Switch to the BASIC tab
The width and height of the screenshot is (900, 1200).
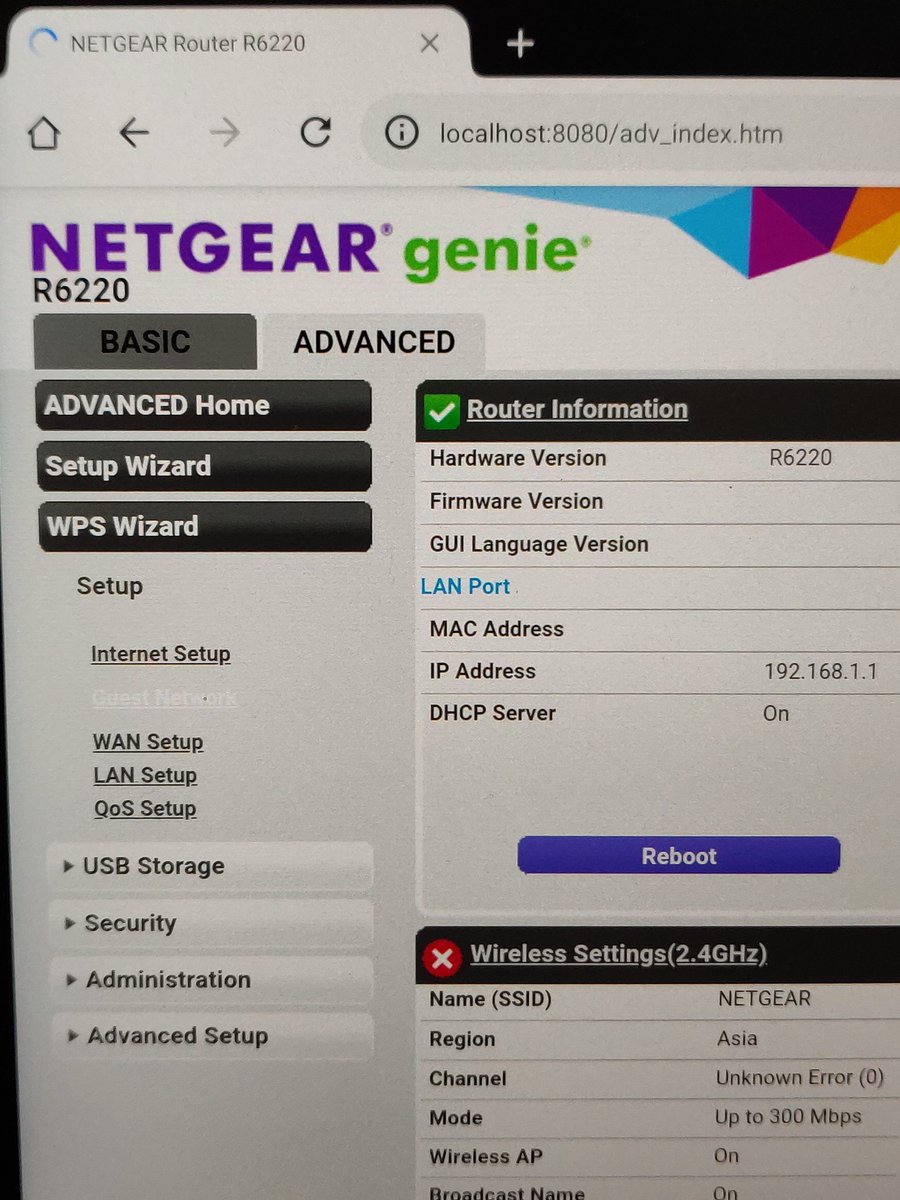[x=145, y=342]
